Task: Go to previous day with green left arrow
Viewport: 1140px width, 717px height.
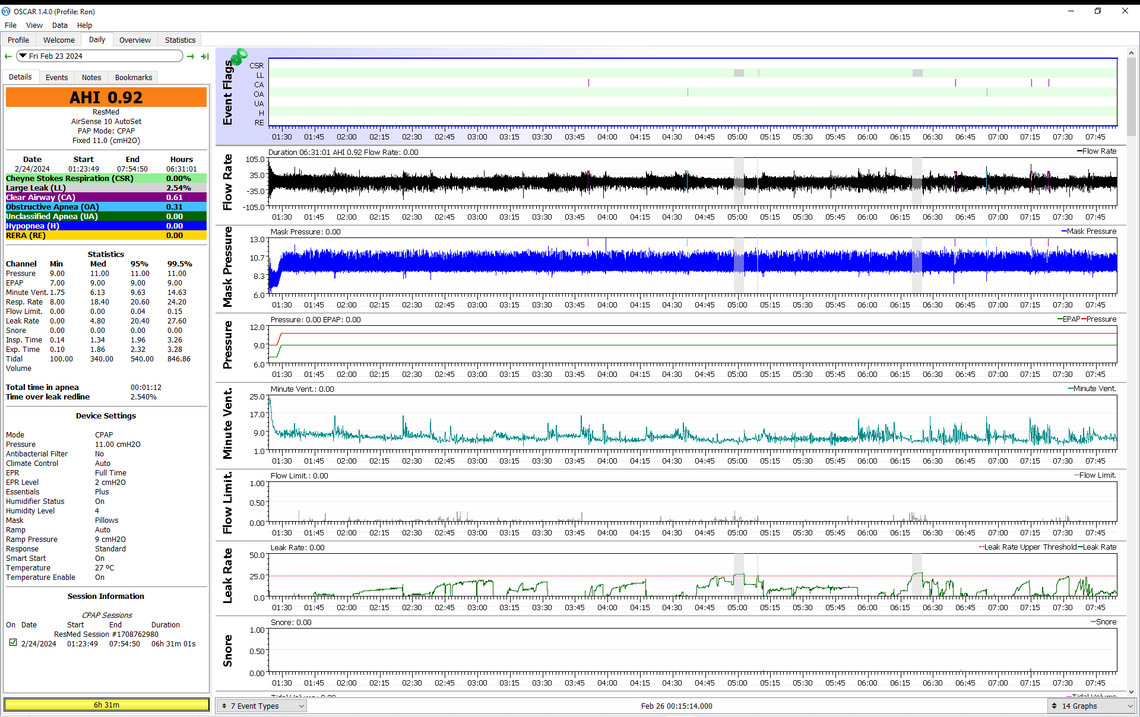Action: tap(8, 56)
